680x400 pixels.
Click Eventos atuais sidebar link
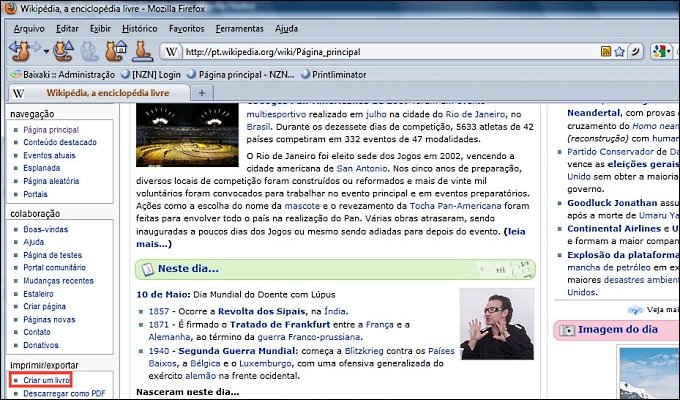pyautogui.click(x=49, y=155)
